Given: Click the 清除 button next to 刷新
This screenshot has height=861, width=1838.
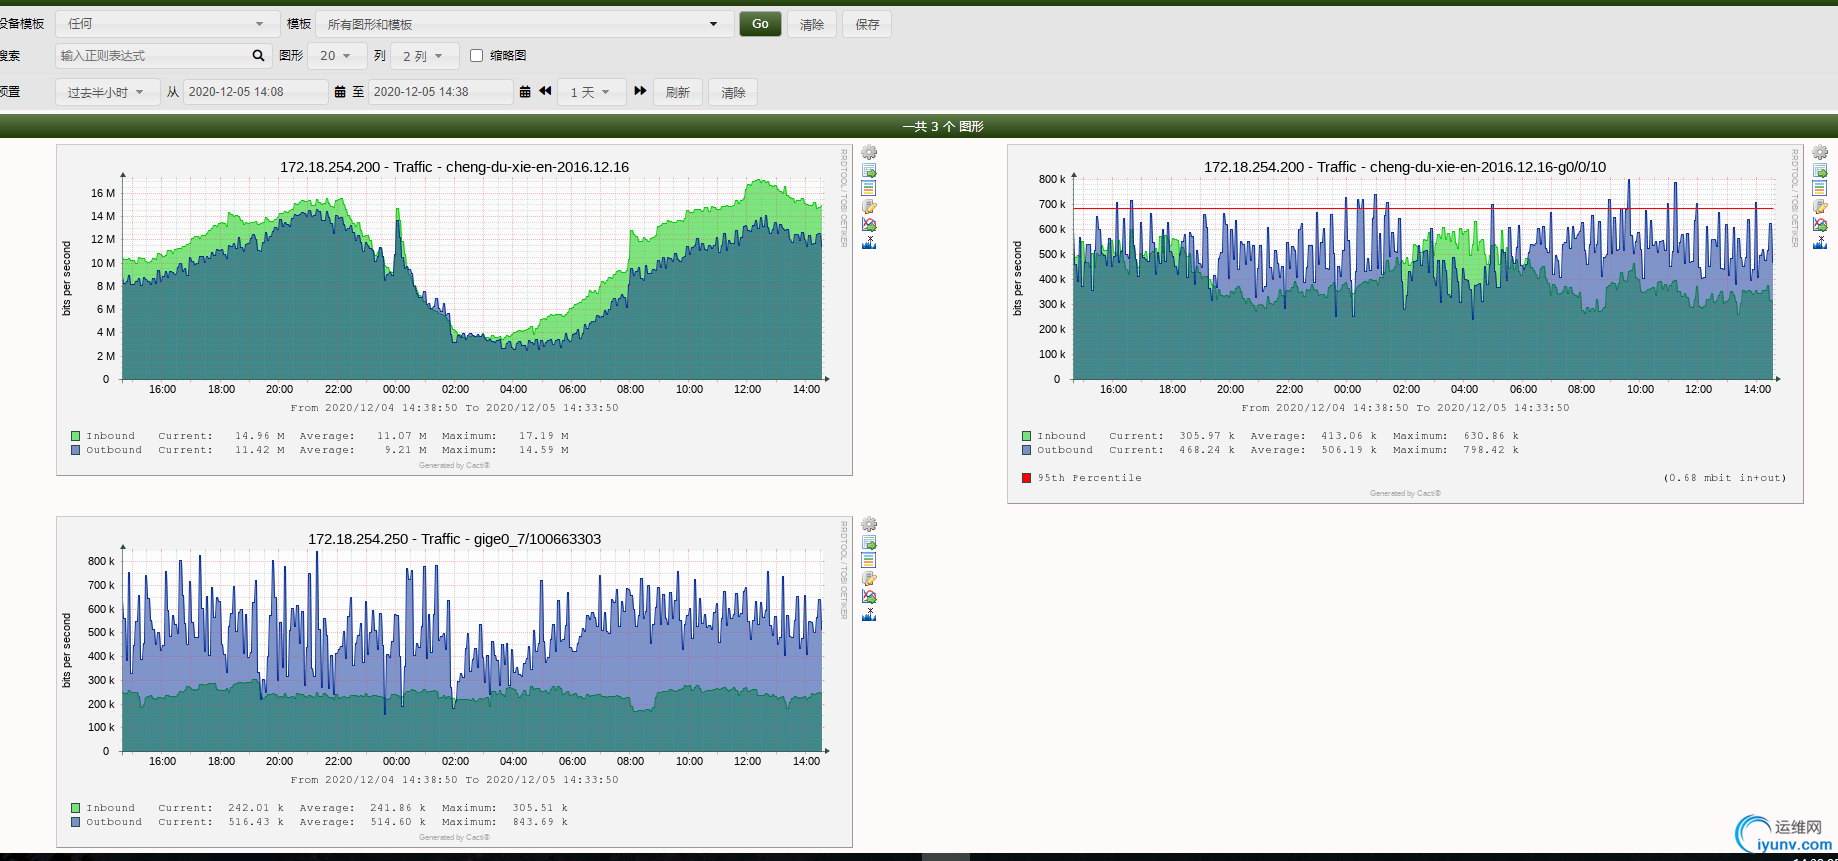Looking at the screenshot, I should pyautogui.click(x=733, y=92).
